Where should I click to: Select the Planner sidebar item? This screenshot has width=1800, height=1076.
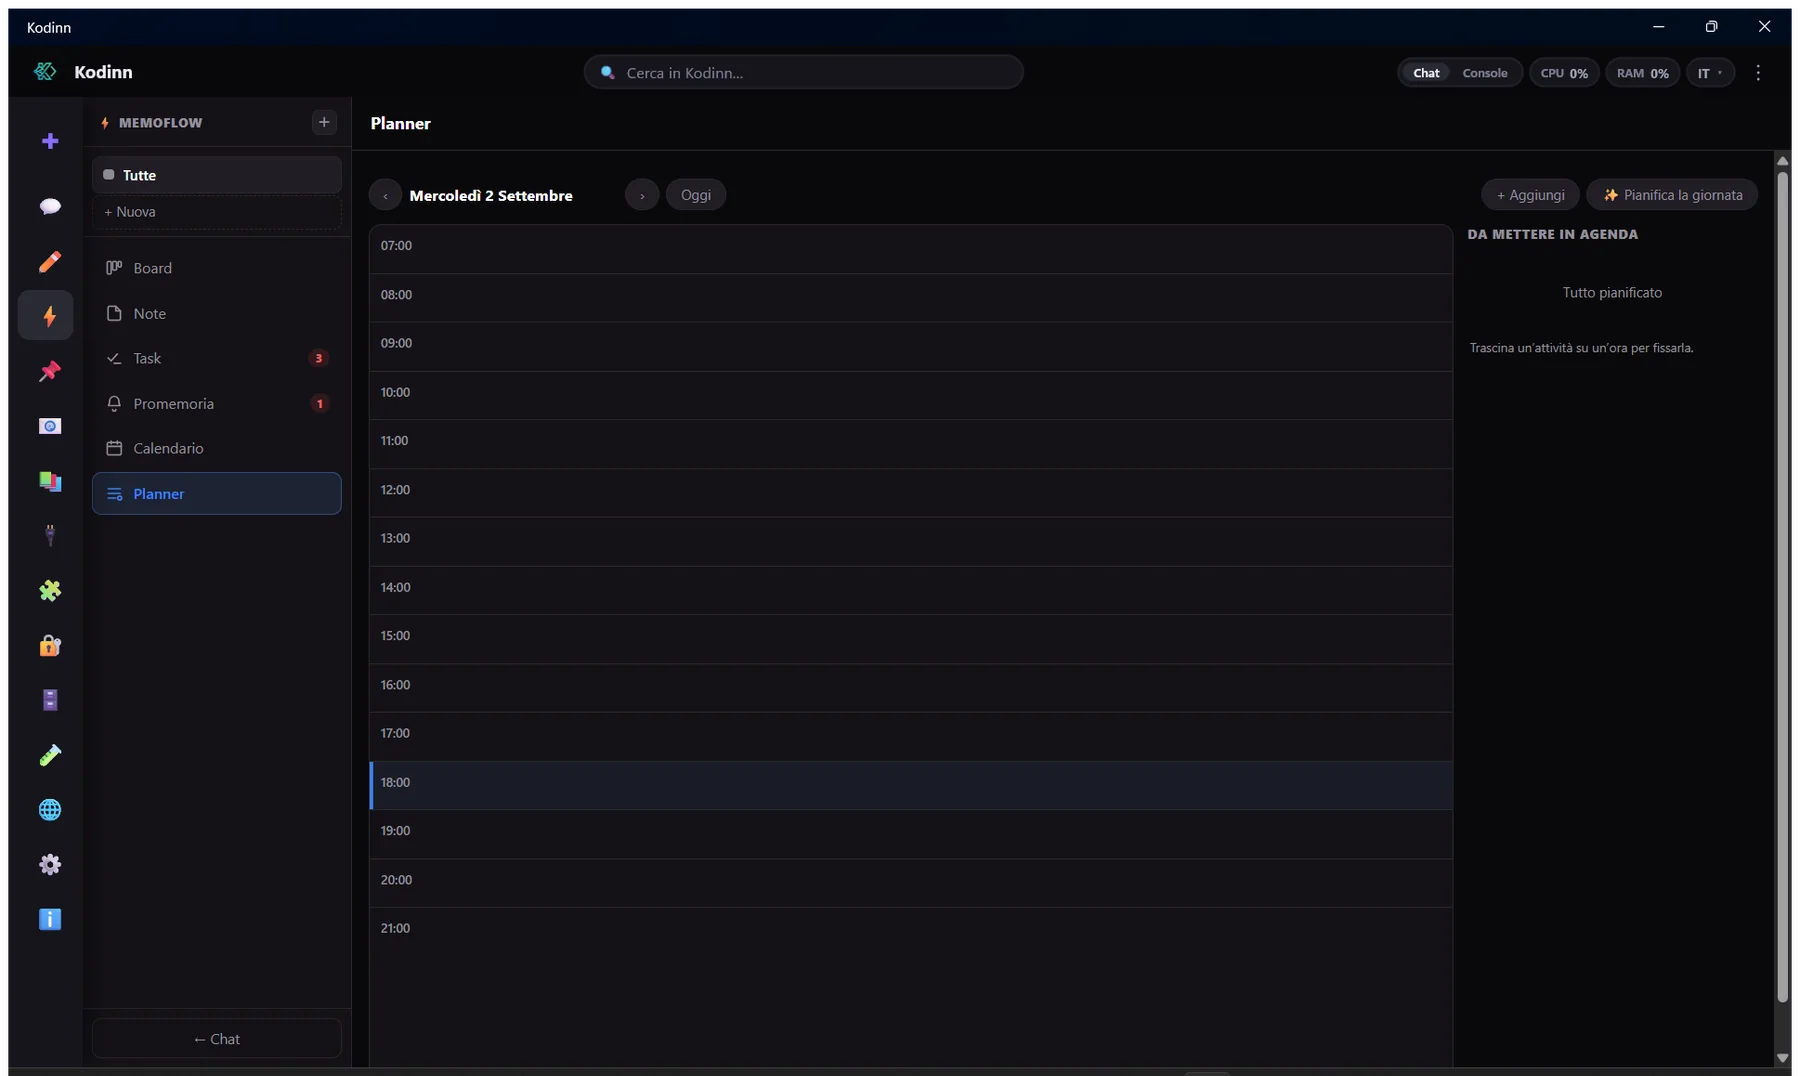click(217, 494)
